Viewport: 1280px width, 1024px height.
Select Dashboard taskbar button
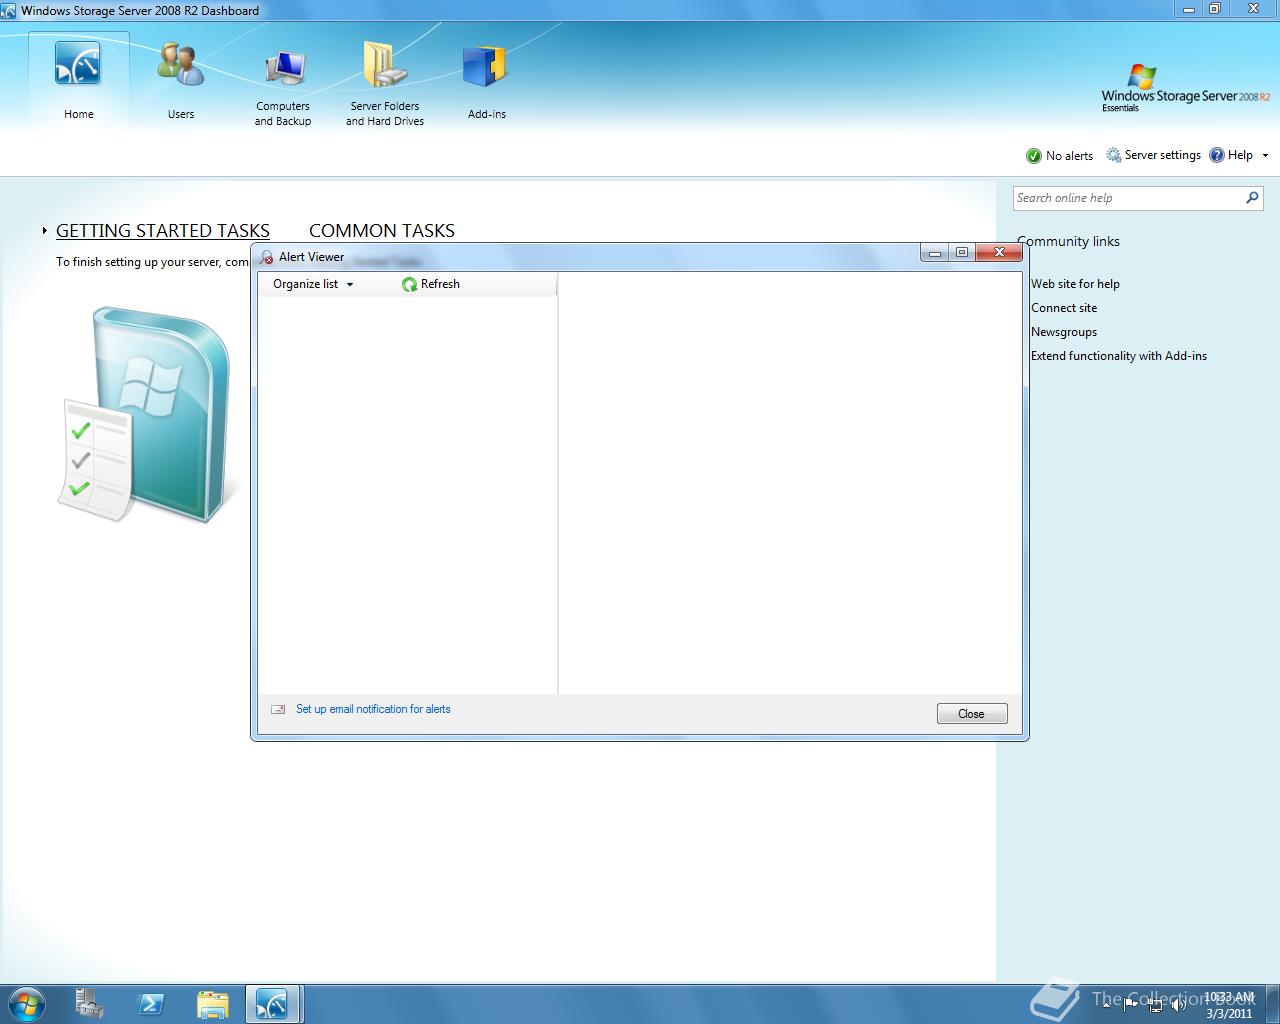(x=273, y=1004)
